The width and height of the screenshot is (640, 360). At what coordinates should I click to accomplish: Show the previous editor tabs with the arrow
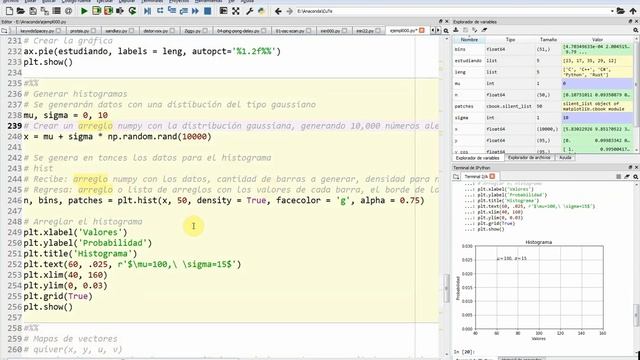pos(433,31)
